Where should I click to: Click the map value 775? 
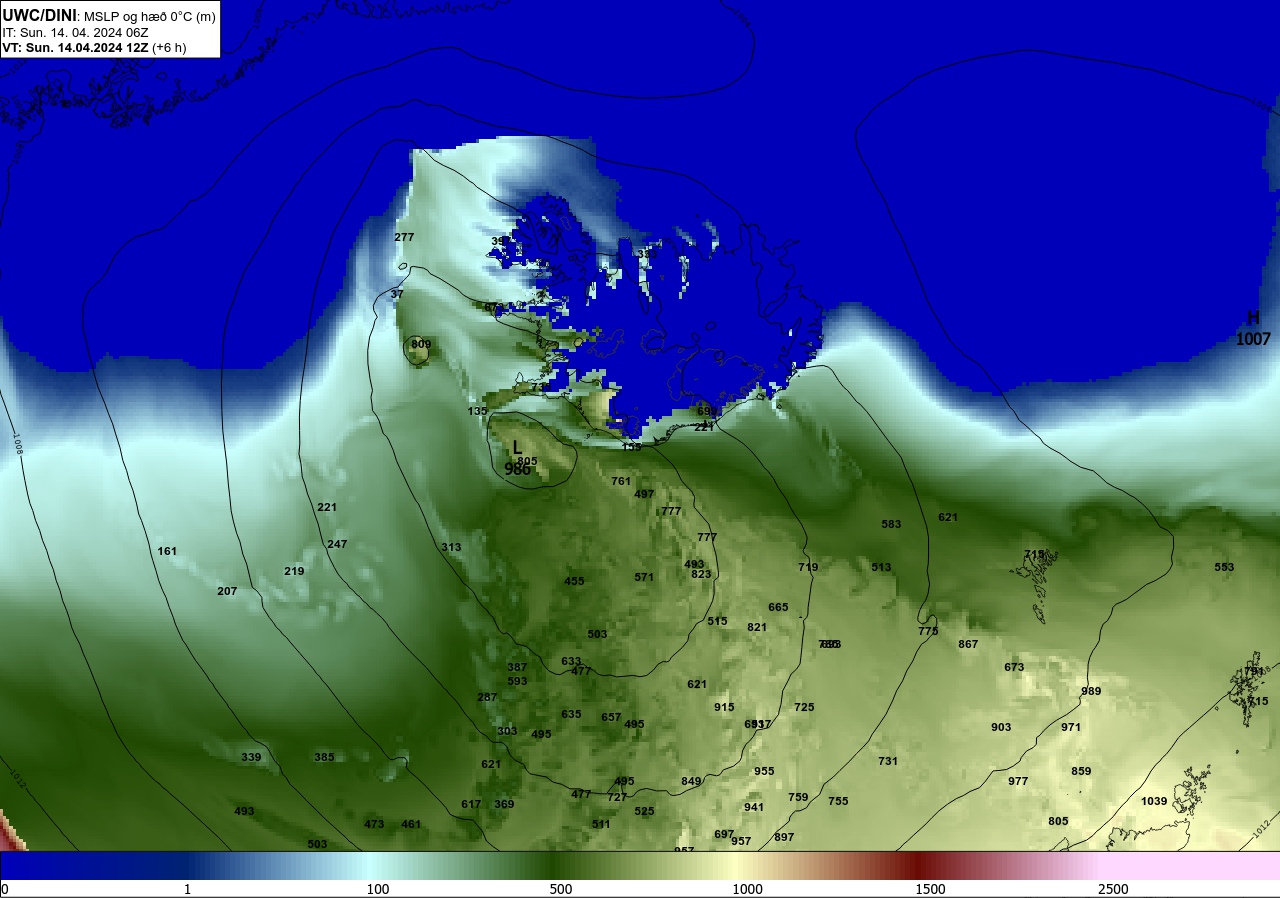point(928,631)
